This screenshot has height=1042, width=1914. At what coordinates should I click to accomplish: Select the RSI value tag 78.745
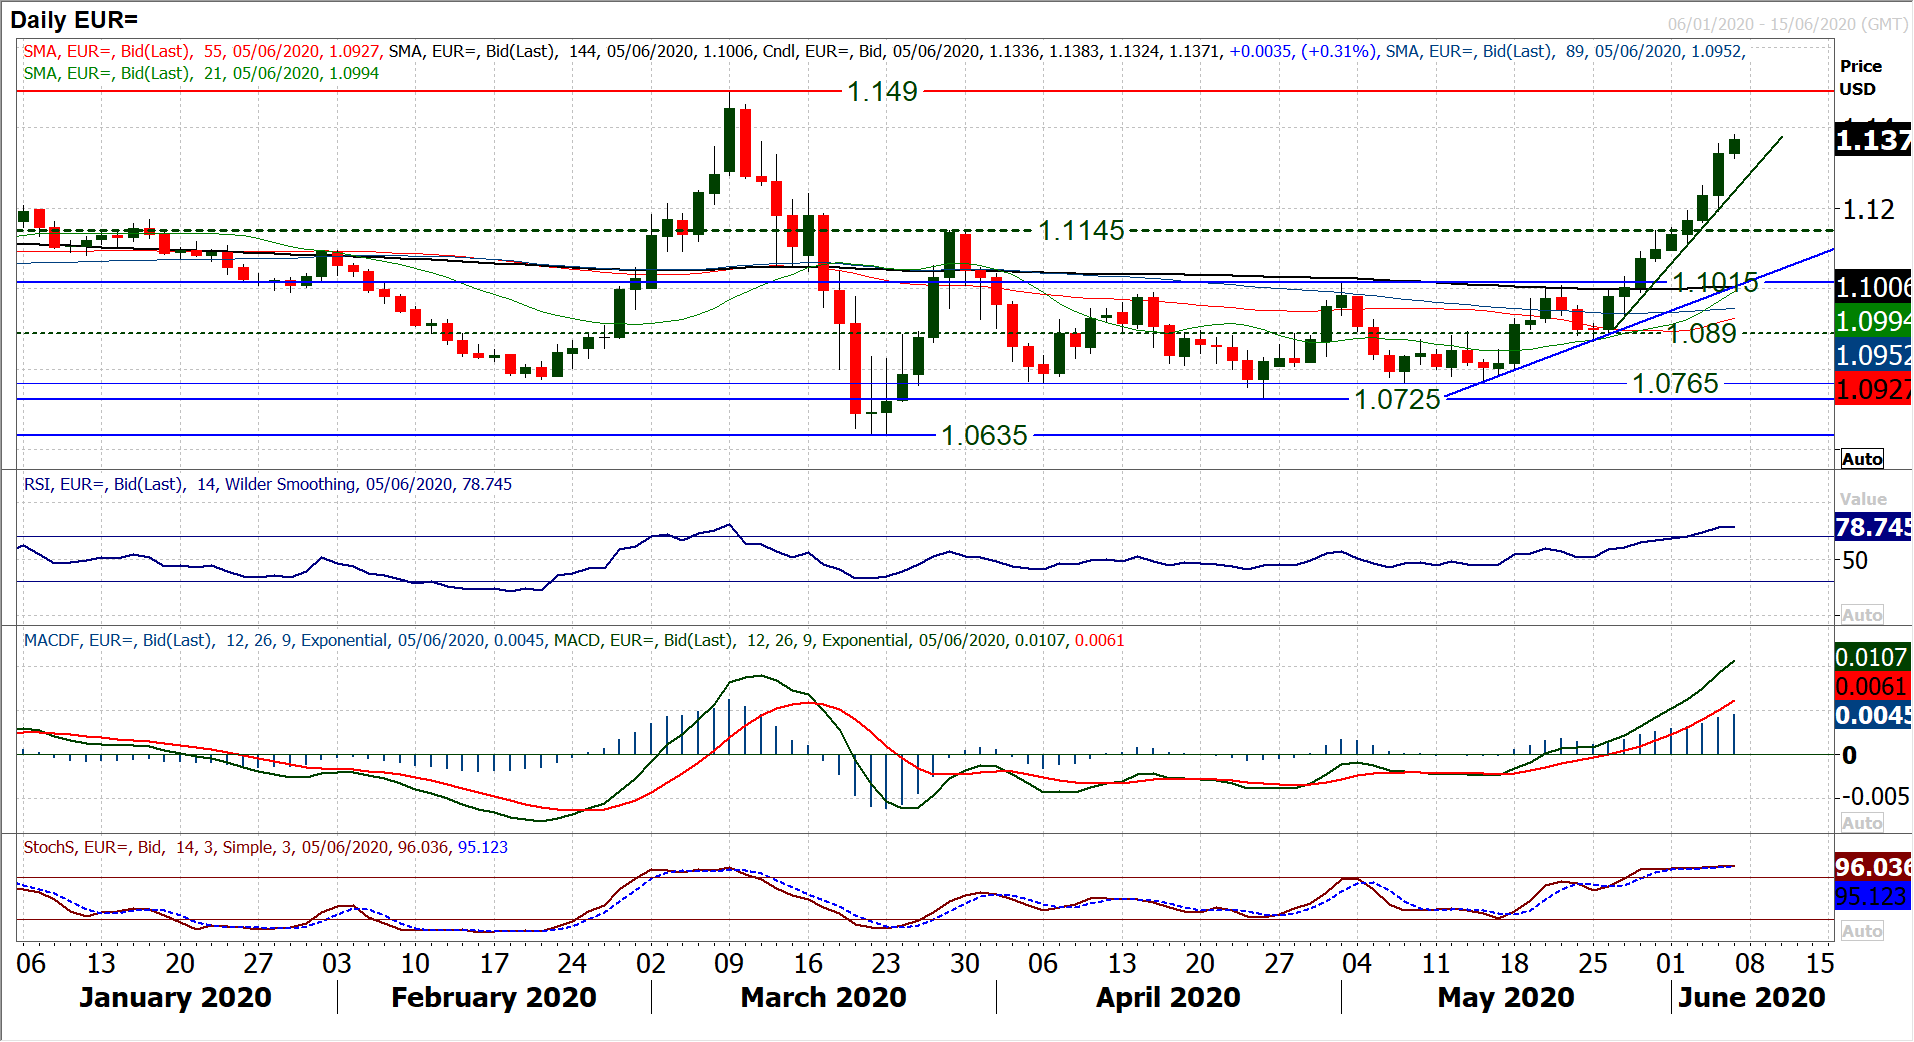pyautogui.click(x=1872, y=527)
